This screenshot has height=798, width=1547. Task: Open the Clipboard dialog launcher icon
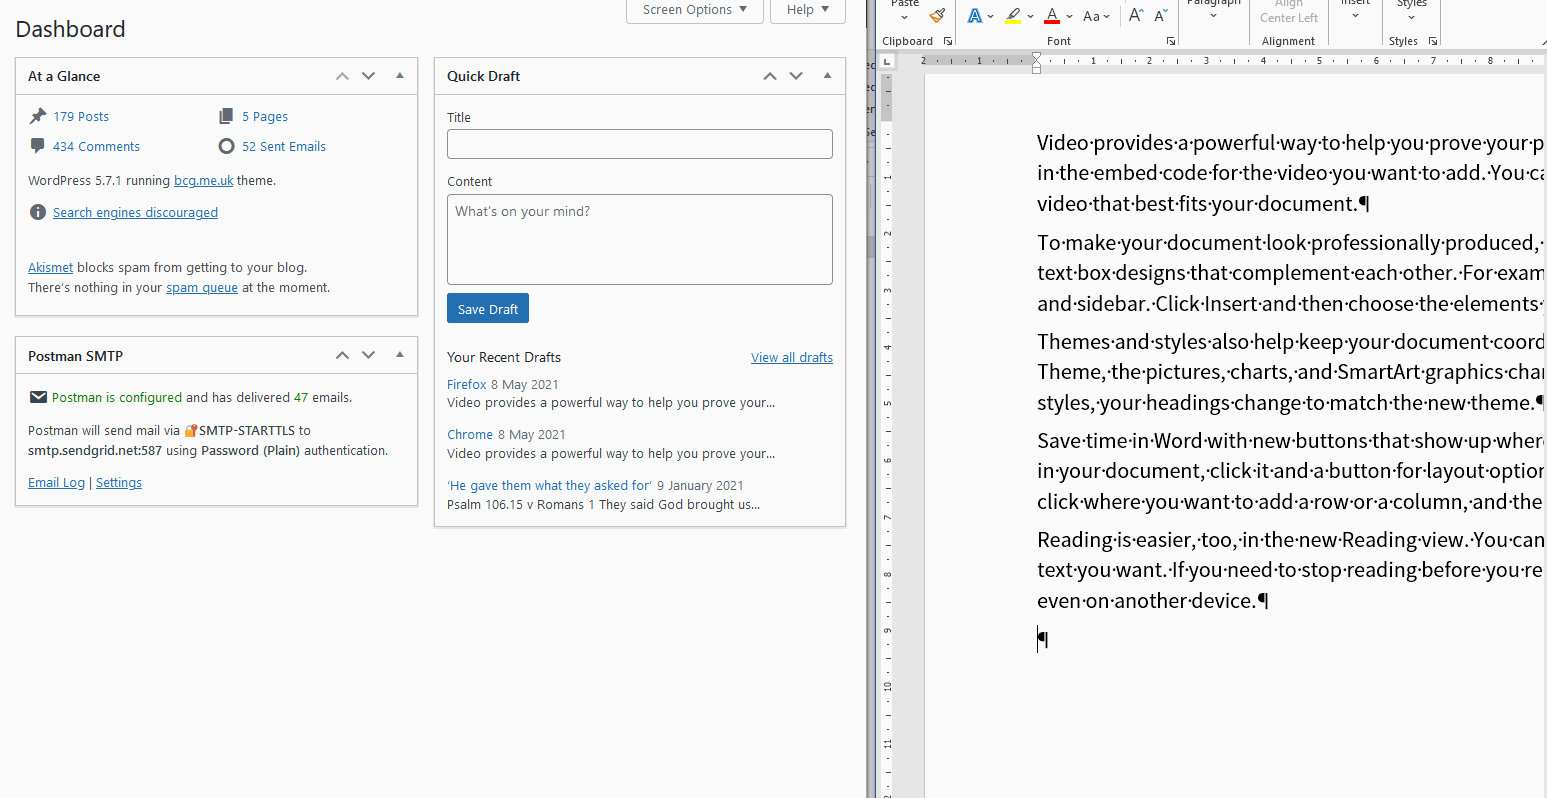tap(948, 41)
